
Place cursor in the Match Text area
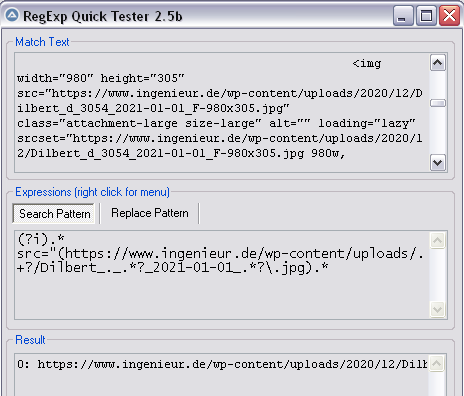pyautogui.click(x=222, y=112)
